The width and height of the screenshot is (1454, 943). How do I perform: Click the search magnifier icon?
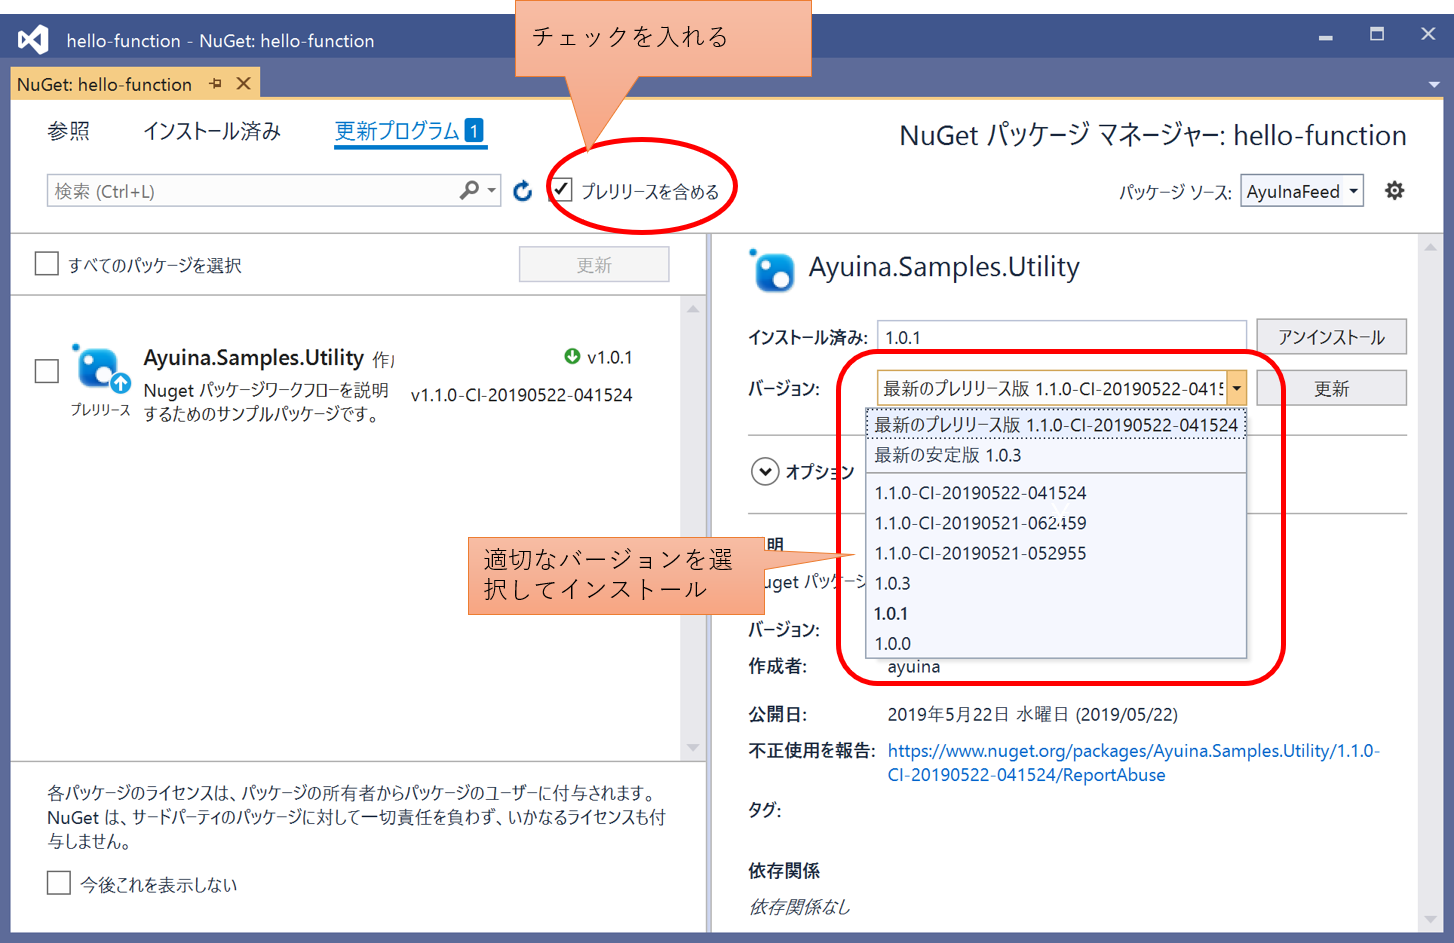[469, 190]
